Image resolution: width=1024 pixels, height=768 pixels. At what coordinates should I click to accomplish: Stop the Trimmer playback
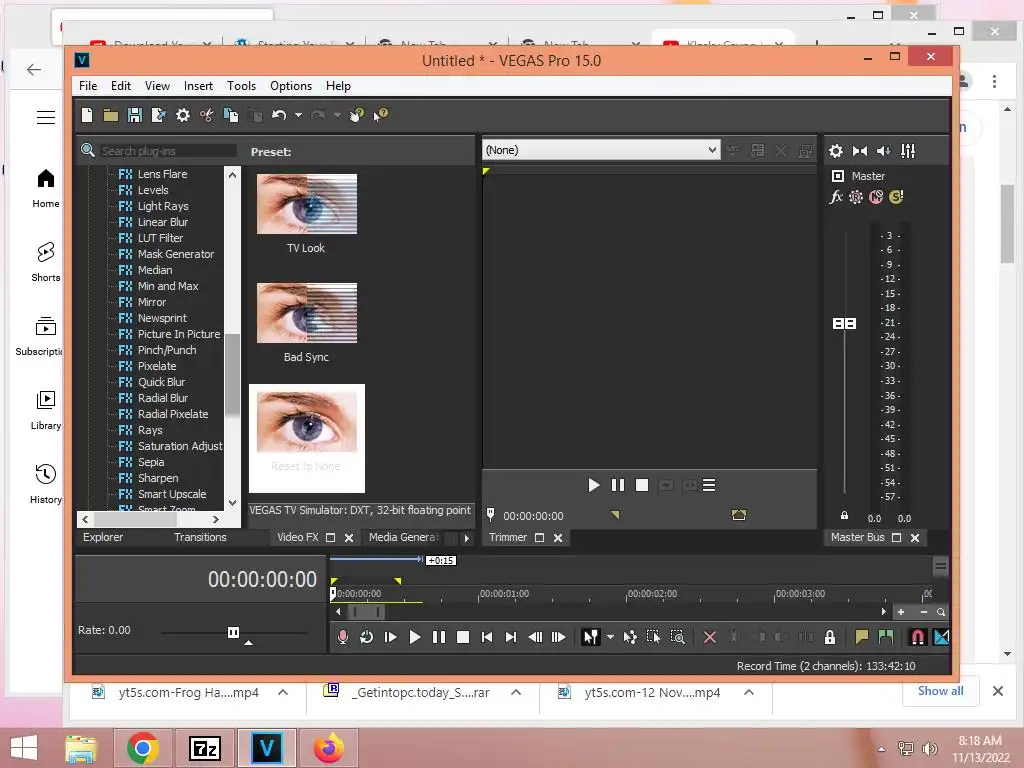tap(642, 485)
